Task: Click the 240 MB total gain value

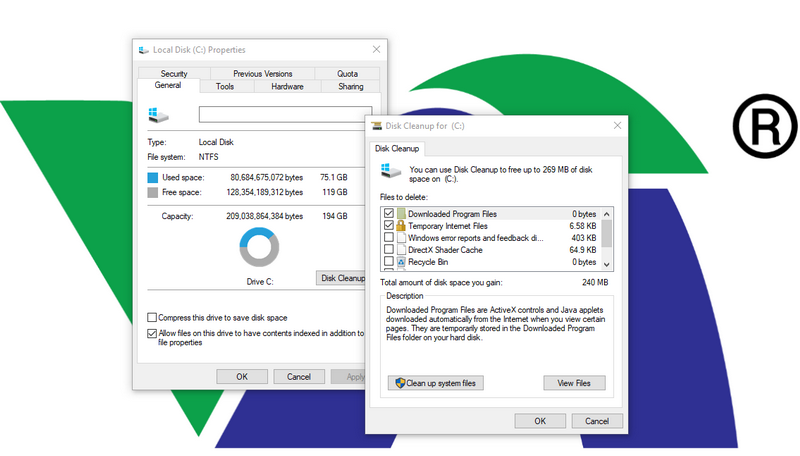Action: point(595,282)
